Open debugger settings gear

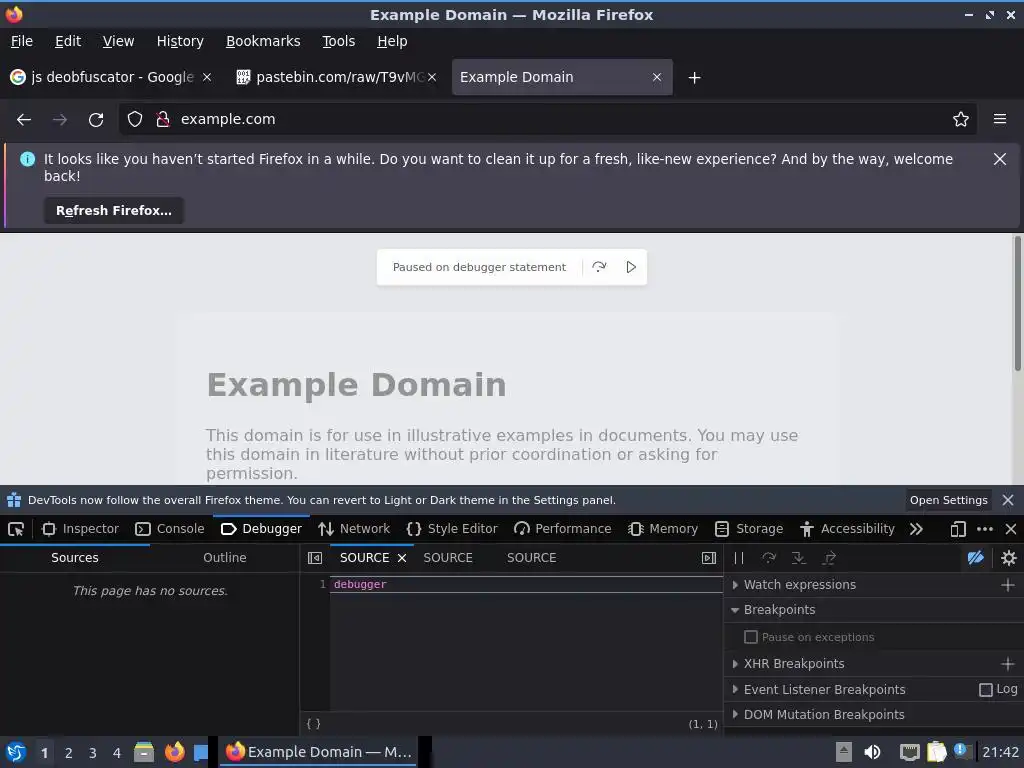click(1008, 558)
